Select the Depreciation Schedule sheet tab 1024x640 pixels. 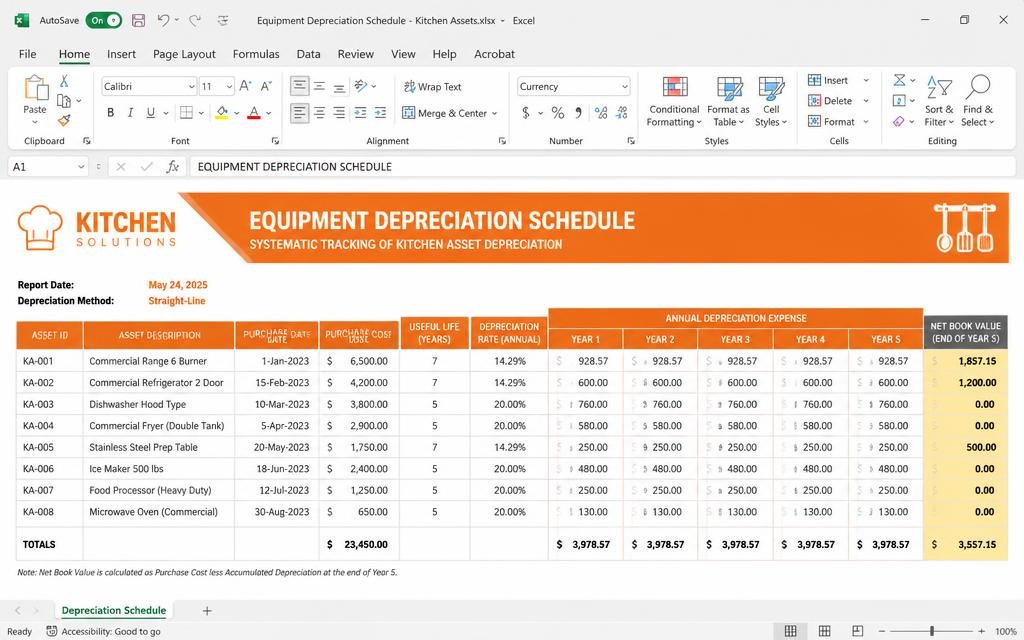(x=114, y=610)
